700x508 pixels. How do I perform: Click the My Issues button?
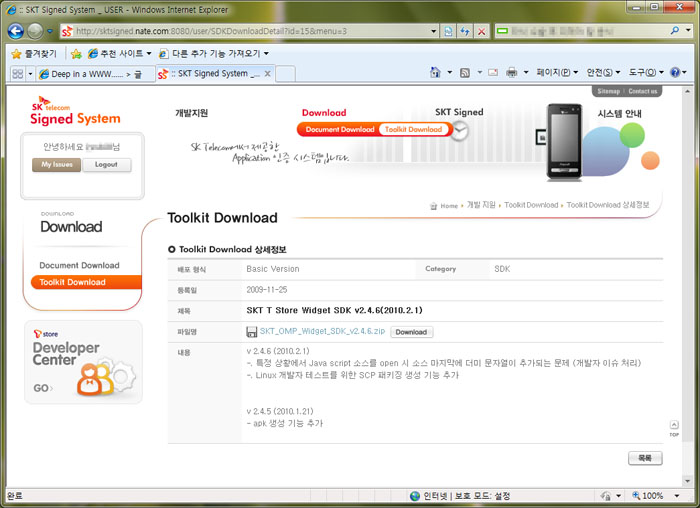[x=57, y=165]
